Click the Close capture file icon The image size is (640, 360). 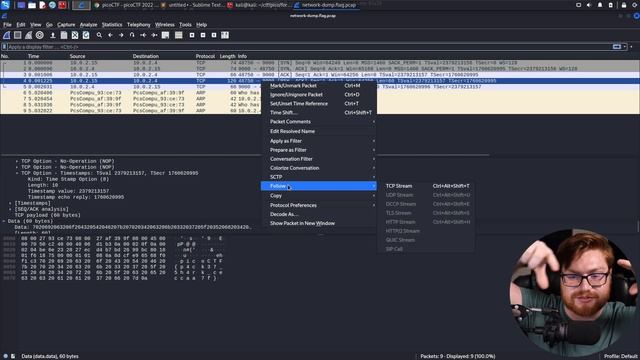(x=75, y=35)
